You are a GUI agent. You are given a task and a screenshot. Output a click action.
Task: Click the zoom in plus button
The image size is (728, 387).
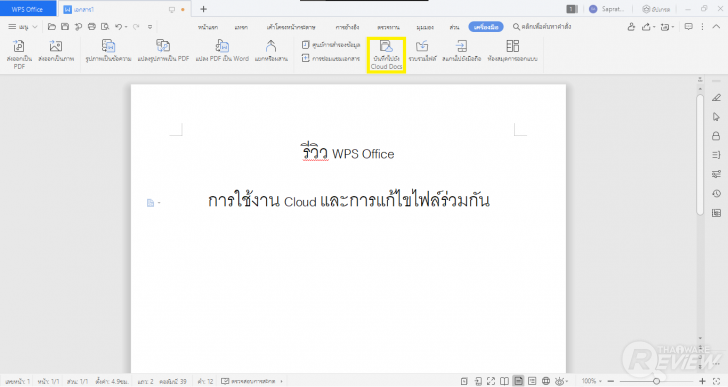[702, 381]
